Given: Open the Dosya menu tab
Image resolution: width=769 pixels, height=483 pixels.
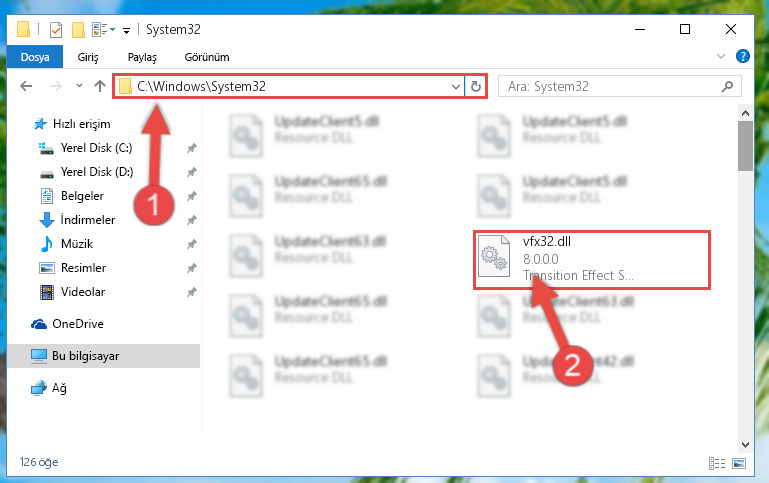Looking at the screenshot, I should 35,57.
